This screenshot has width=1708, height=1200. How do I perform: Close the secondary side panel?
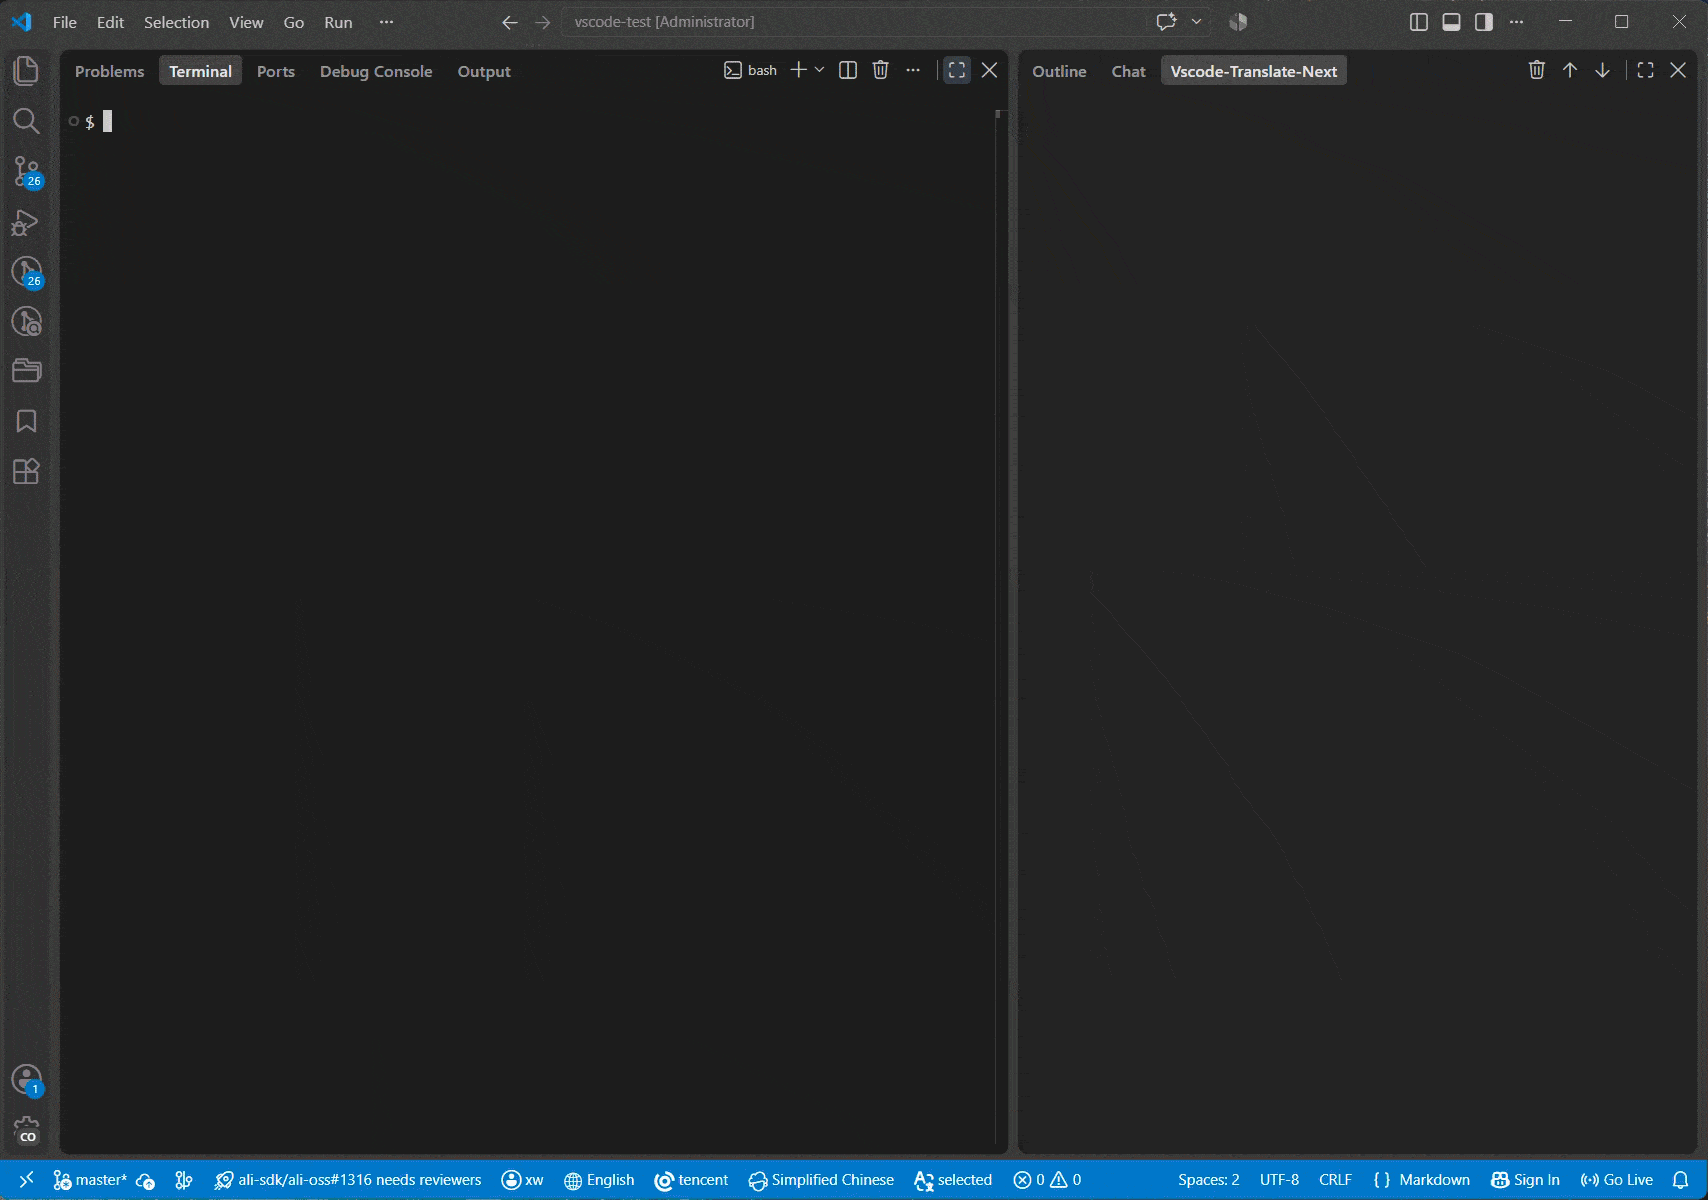[x=1678, y=70]
